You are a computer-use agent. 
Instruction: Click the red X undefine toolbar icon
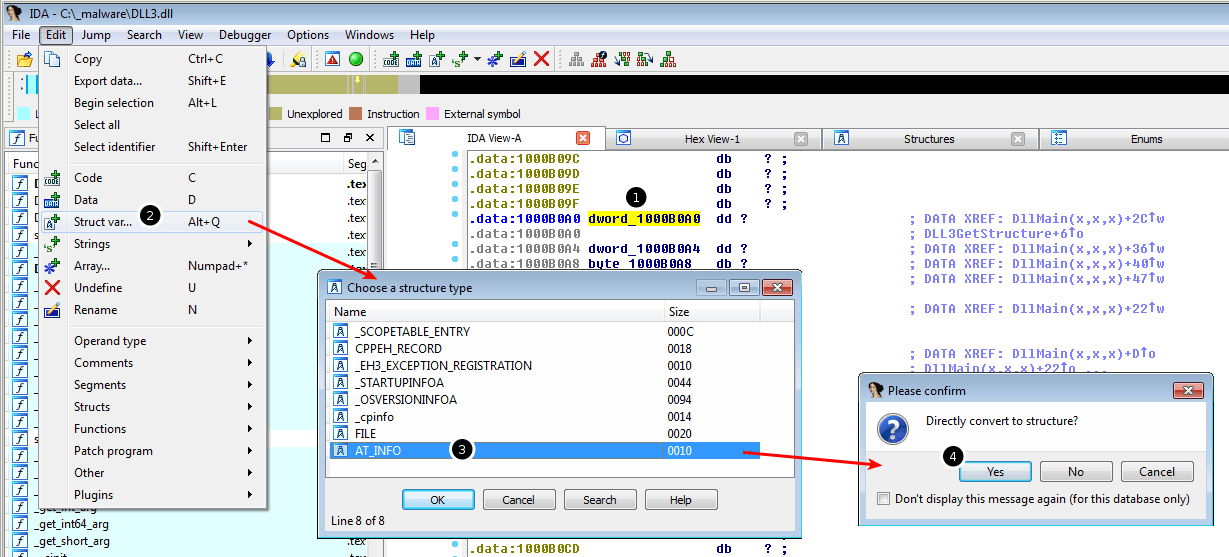541,59
